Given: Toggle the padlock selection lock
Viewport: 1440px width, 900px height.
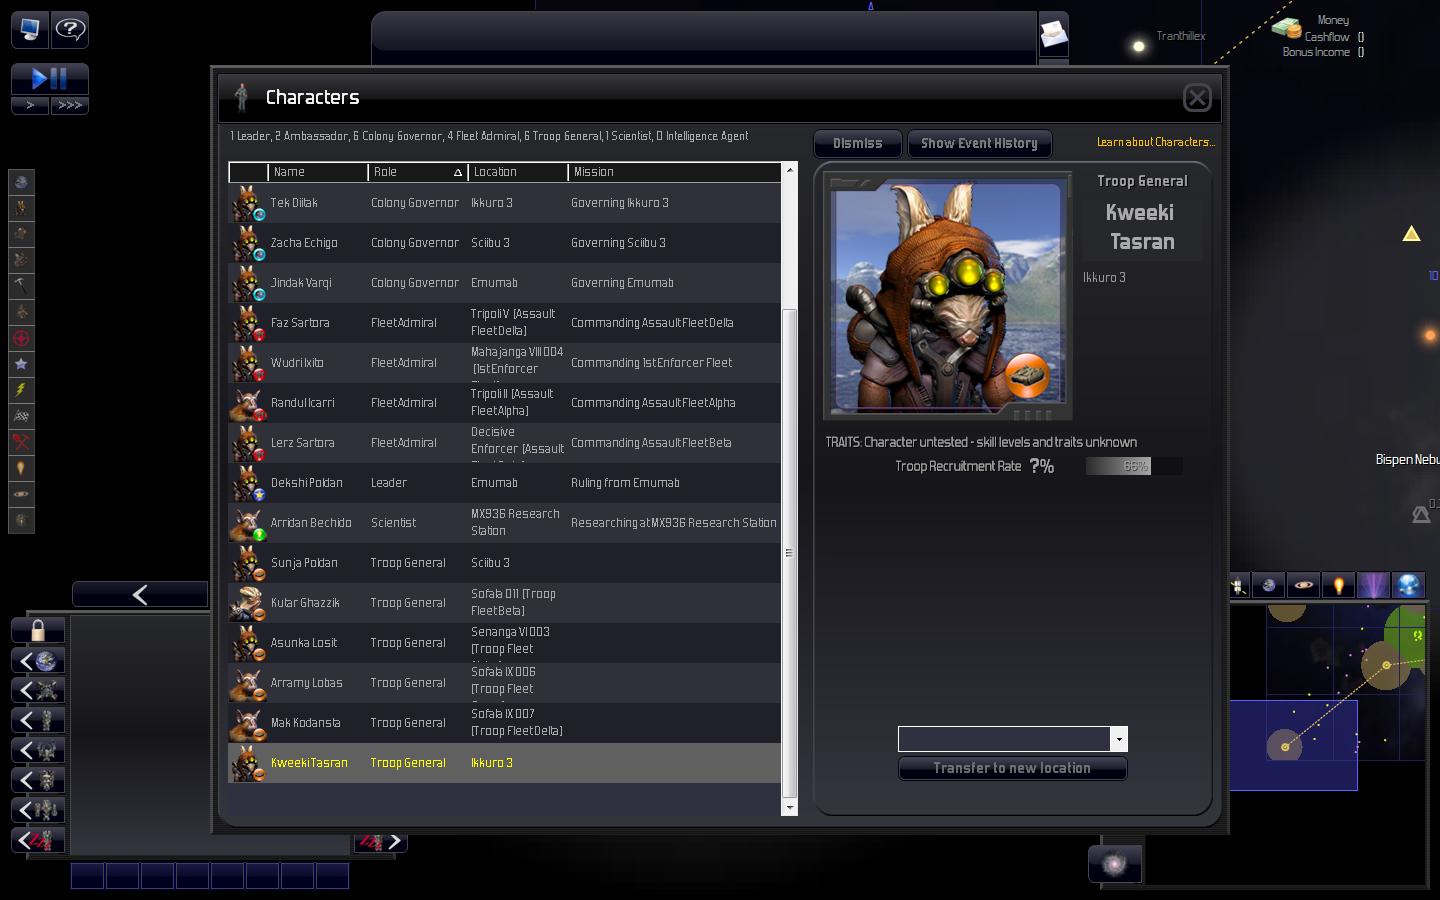Looking at the screenshot, I should point(38,630).
